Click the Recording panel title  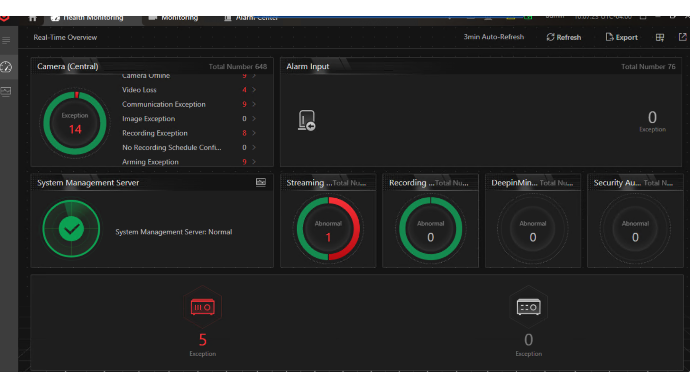(x=411, y=183)
